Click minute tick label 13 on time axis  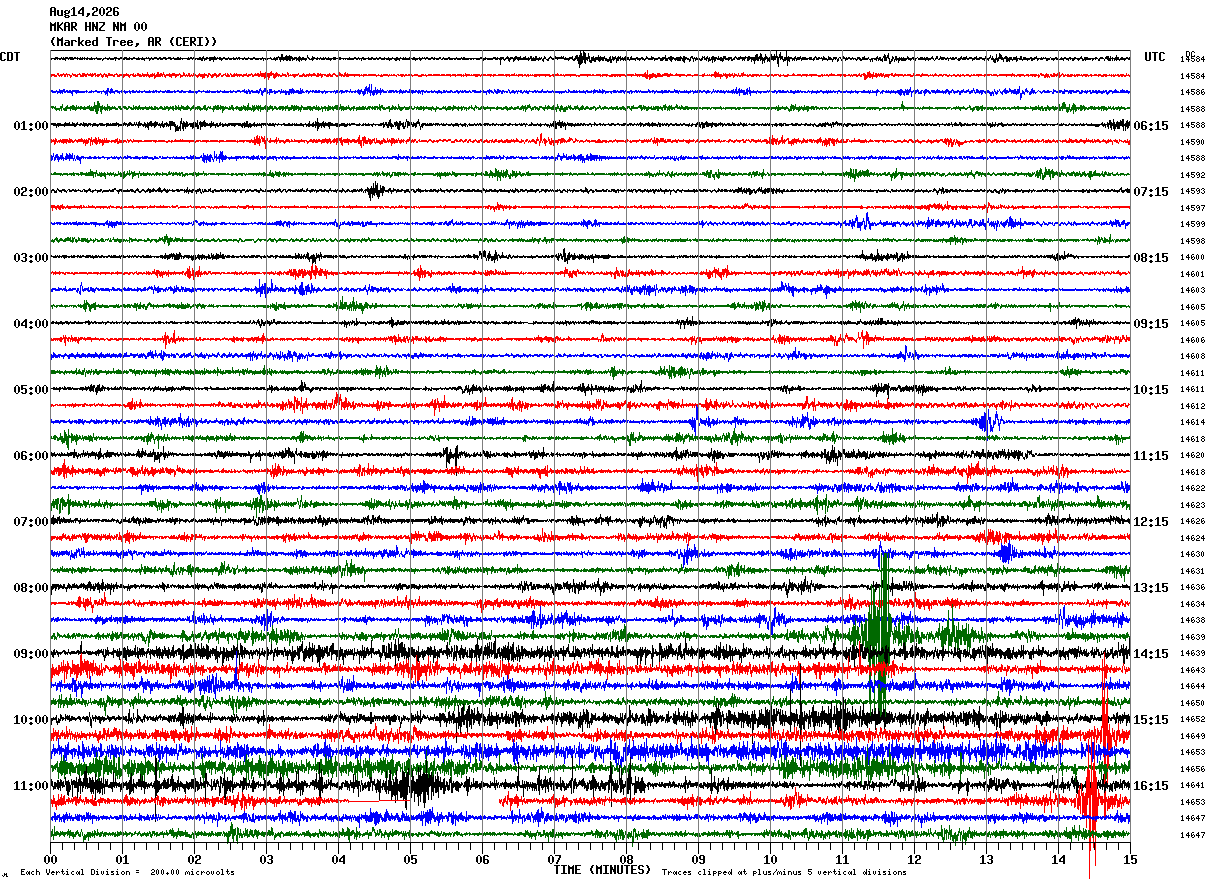[x=986, y=860]
